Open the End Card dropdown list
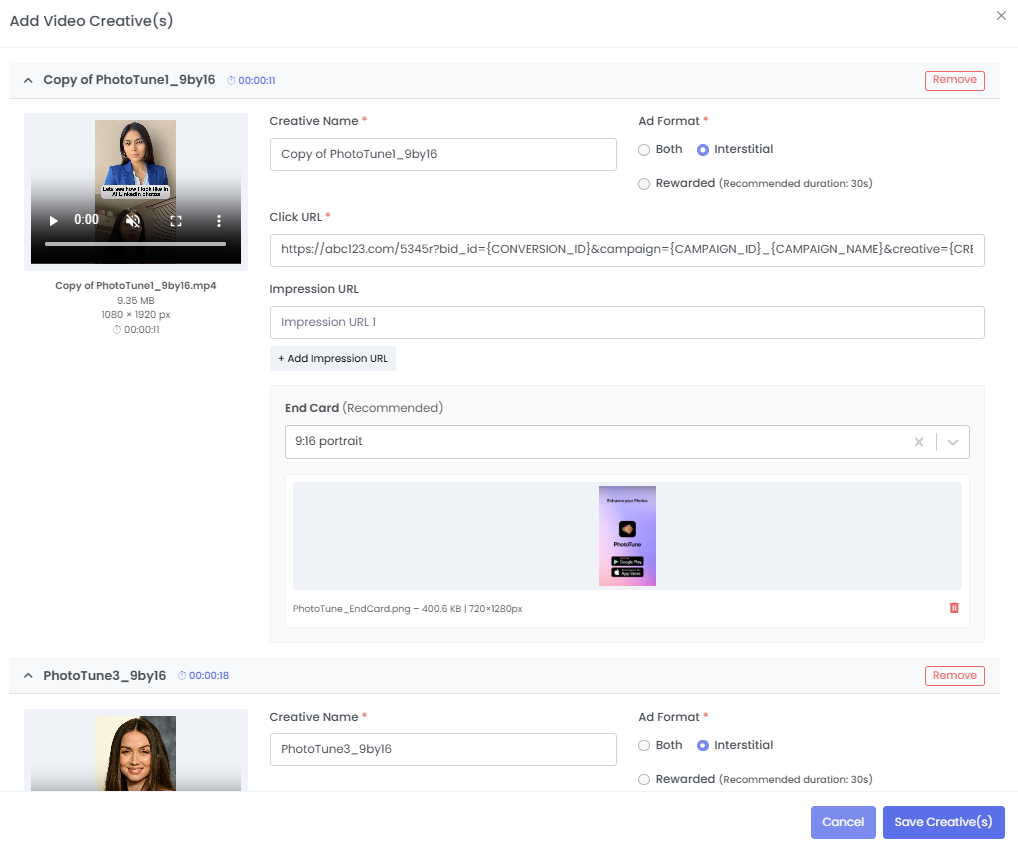 [x=953, y=442]
